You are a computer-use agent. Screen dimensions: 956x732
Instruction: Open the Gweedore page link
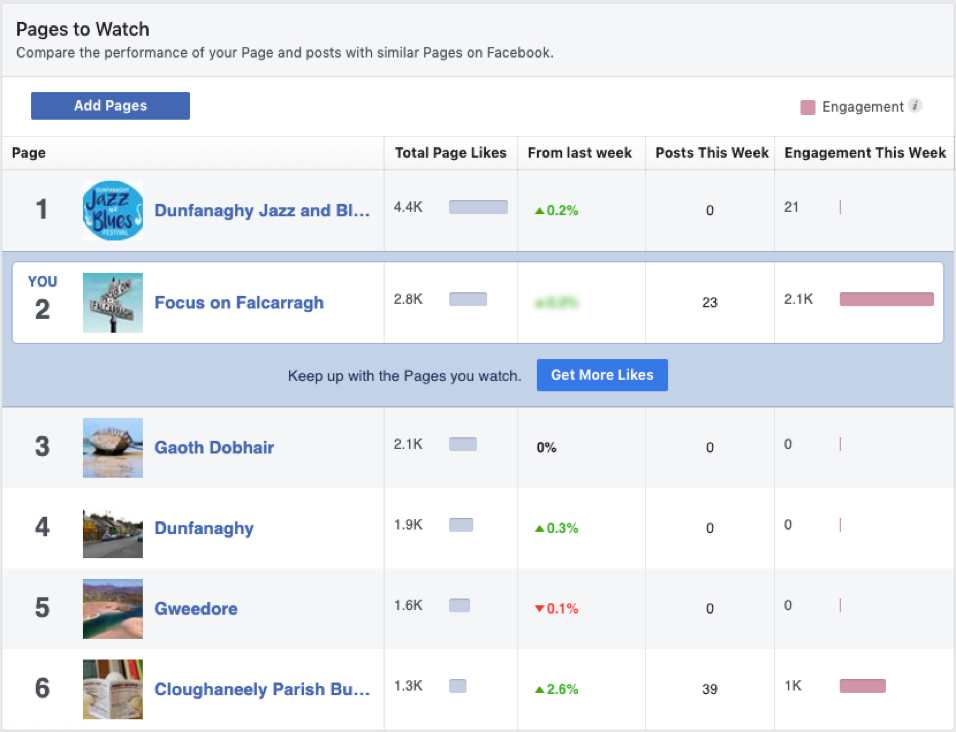coord(196,608)
